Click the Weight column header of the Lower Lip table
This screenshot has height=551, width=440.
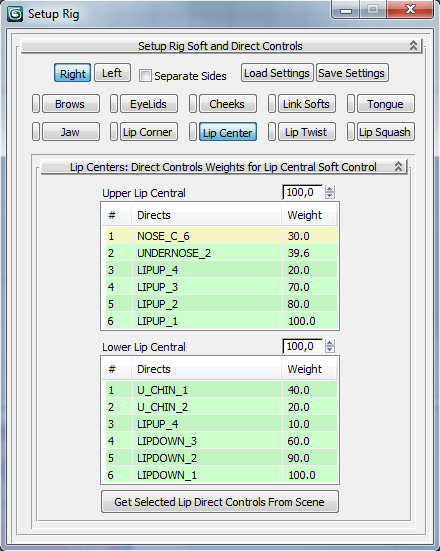tap(309, 369)
